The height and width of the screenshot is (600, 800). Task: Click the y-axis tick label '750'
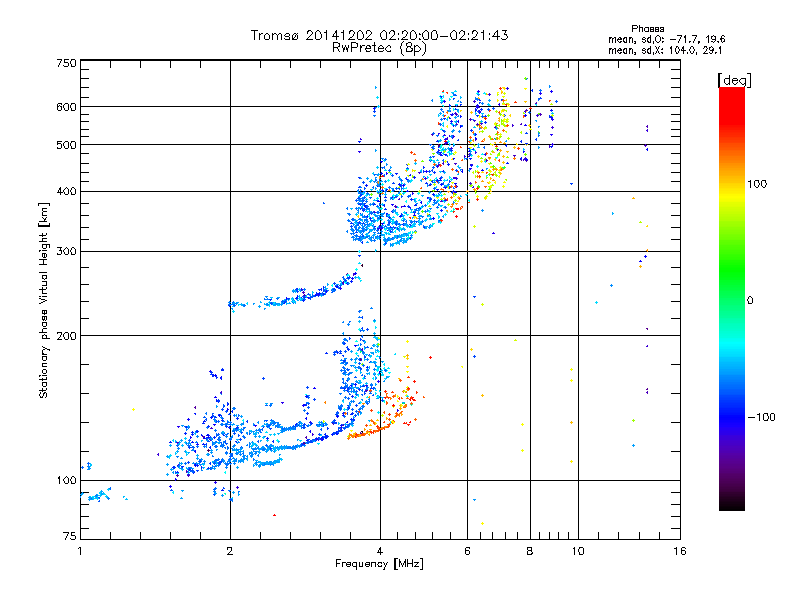[x=66, y=63]
